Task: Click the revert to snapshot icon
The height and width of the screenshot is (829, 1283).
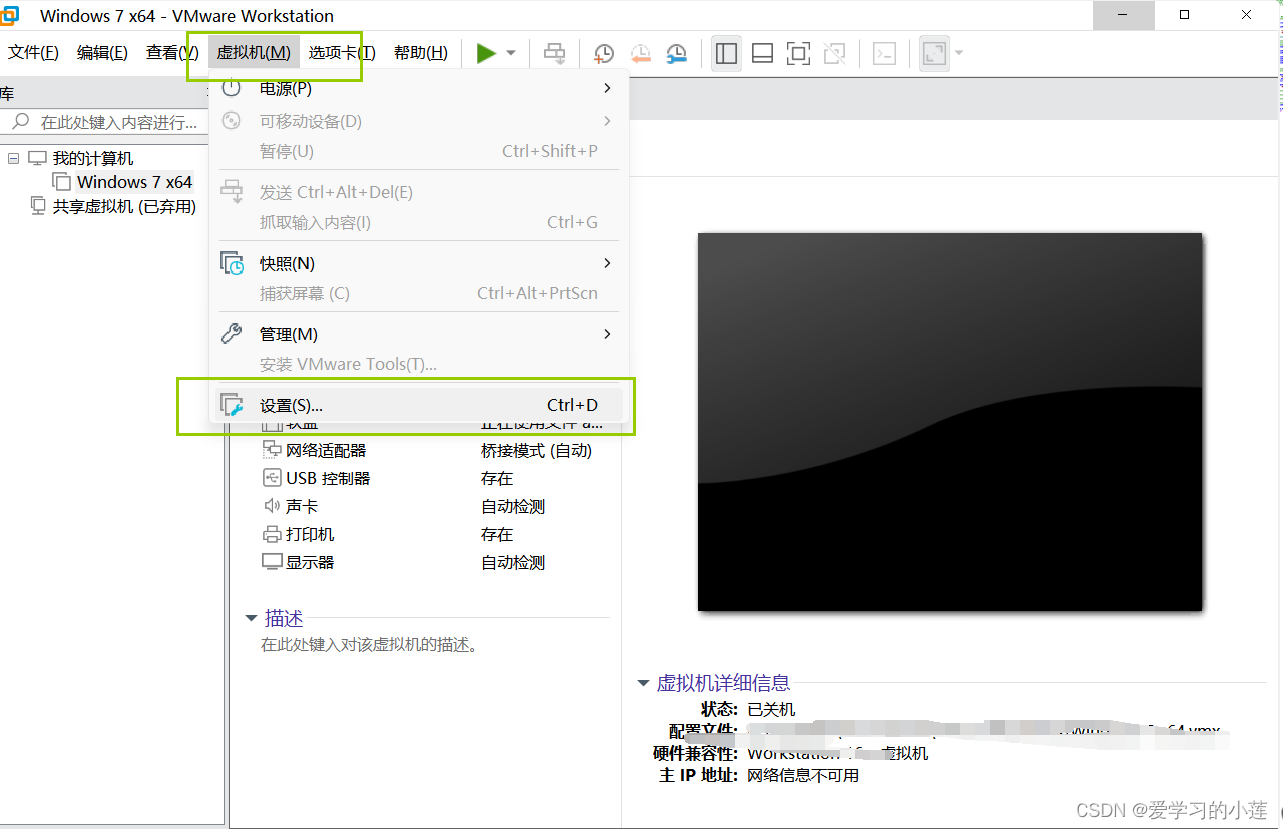Action: click(640, 54)
